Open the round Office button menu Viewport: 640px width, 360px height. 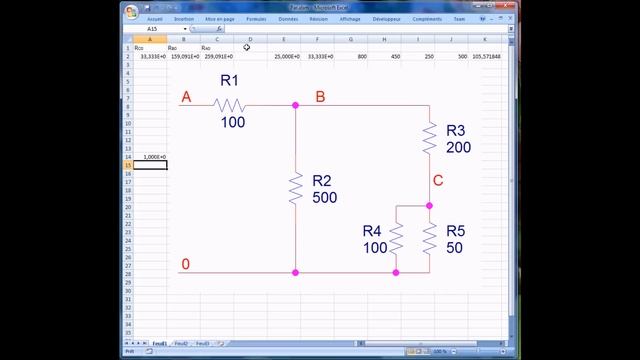tap(131, 11)
